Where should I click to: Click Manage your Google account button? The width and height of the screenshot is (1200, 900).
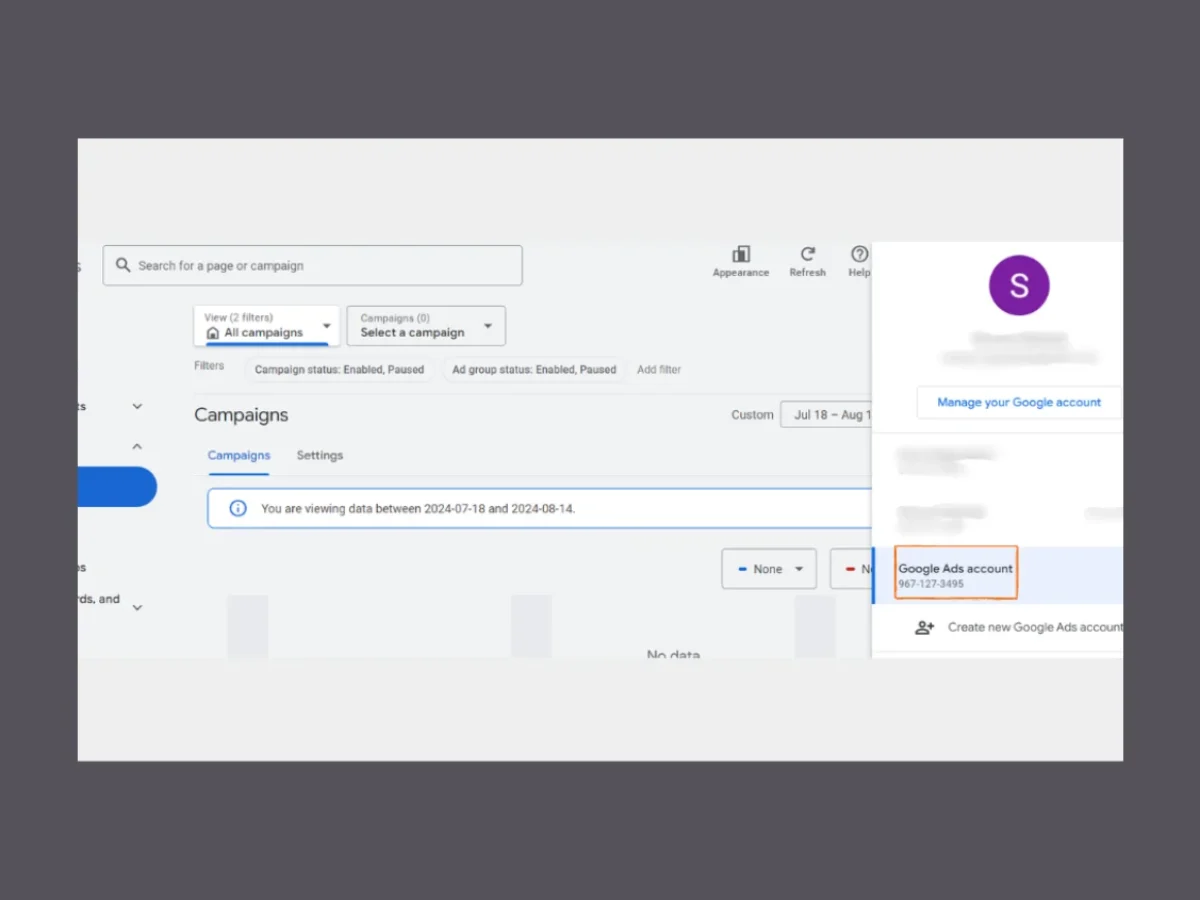coord(1018,402)
